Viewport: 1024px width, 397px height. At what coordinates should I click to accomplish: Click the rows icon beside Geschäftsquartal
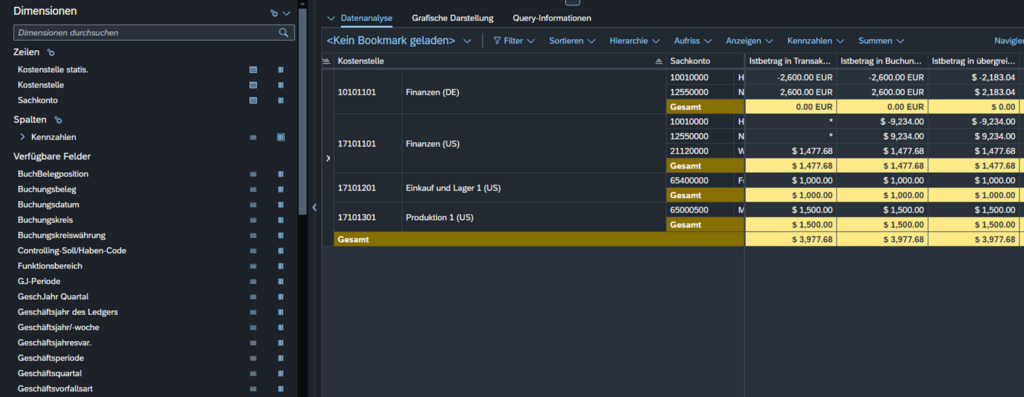(x=253, y=373)
